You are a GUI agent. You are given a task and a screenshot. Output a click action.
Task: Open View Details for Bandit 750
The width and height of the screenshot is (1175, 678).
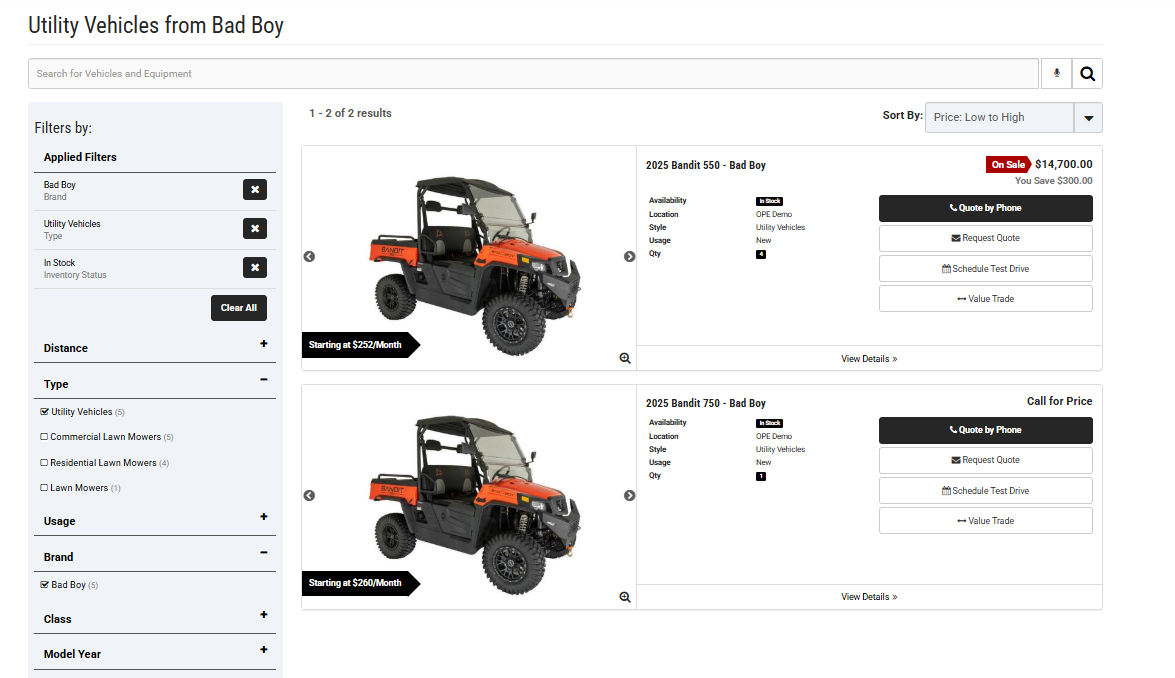coord(869,597)
